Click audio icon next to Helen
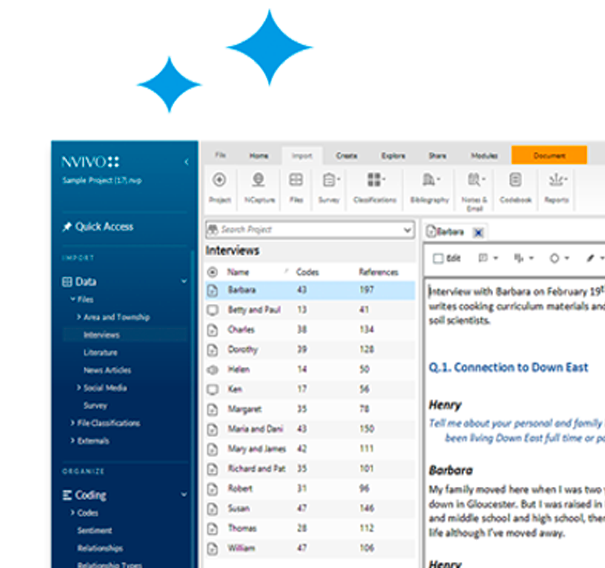605x568 pixels. tap(212, 370)
